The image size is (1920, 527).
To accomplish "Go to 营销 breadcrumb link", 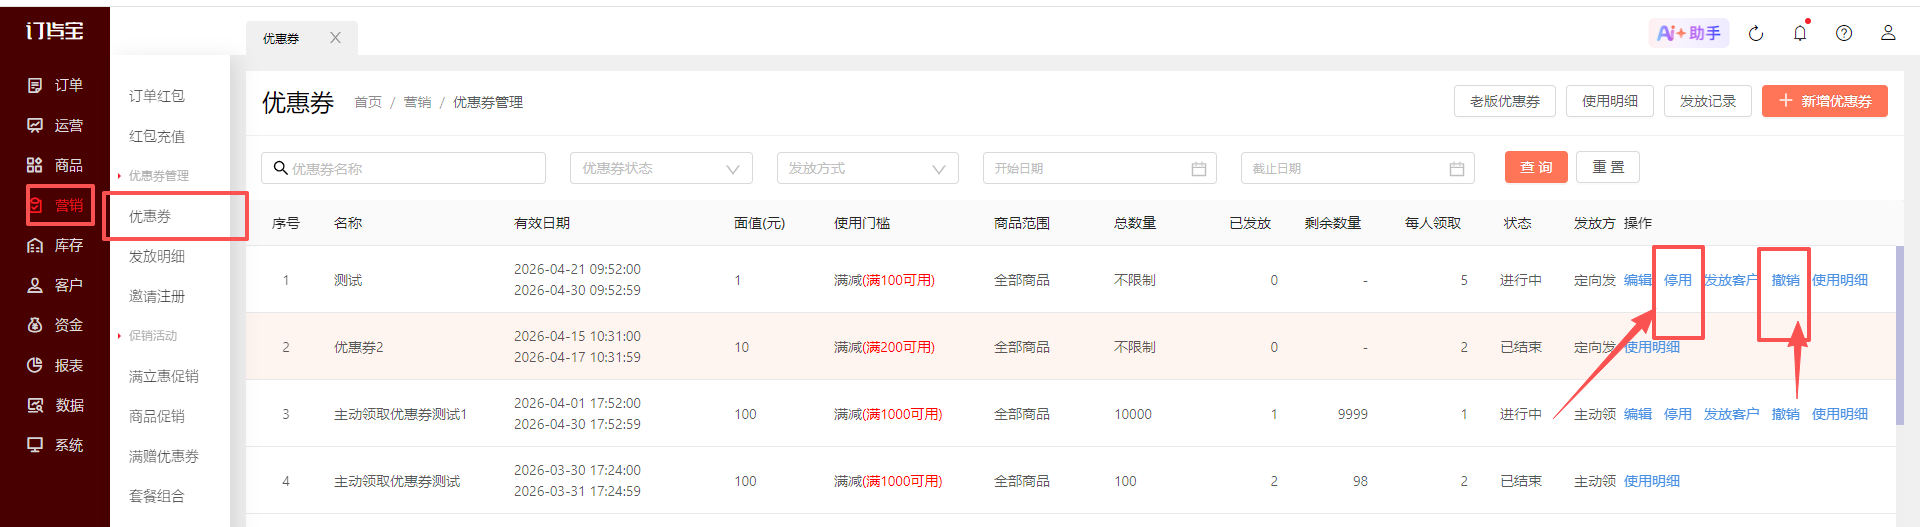I will point(417,102).
